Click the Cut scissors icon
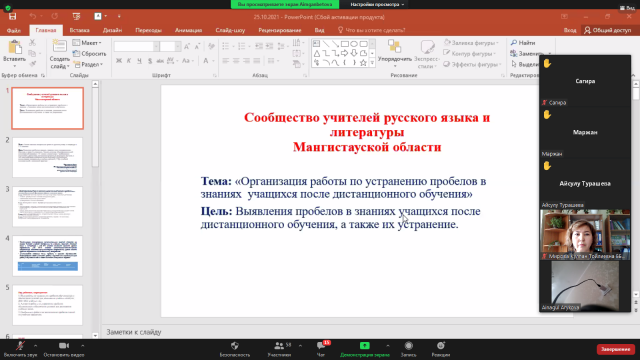 point(32,42)
